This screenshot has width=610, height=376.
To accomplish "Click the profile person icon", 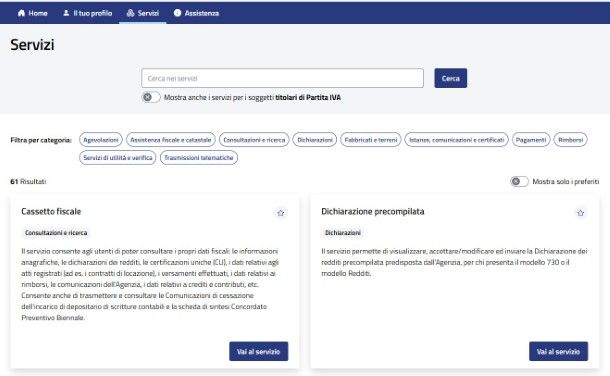I will (66, 13).
